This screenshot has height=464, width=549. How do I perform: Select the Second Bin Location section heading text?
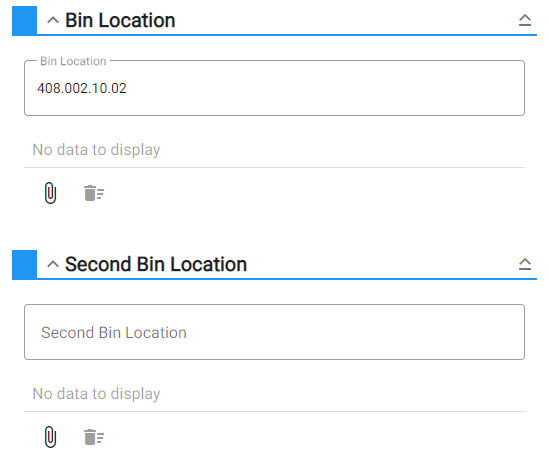click(x=156, y=264)
